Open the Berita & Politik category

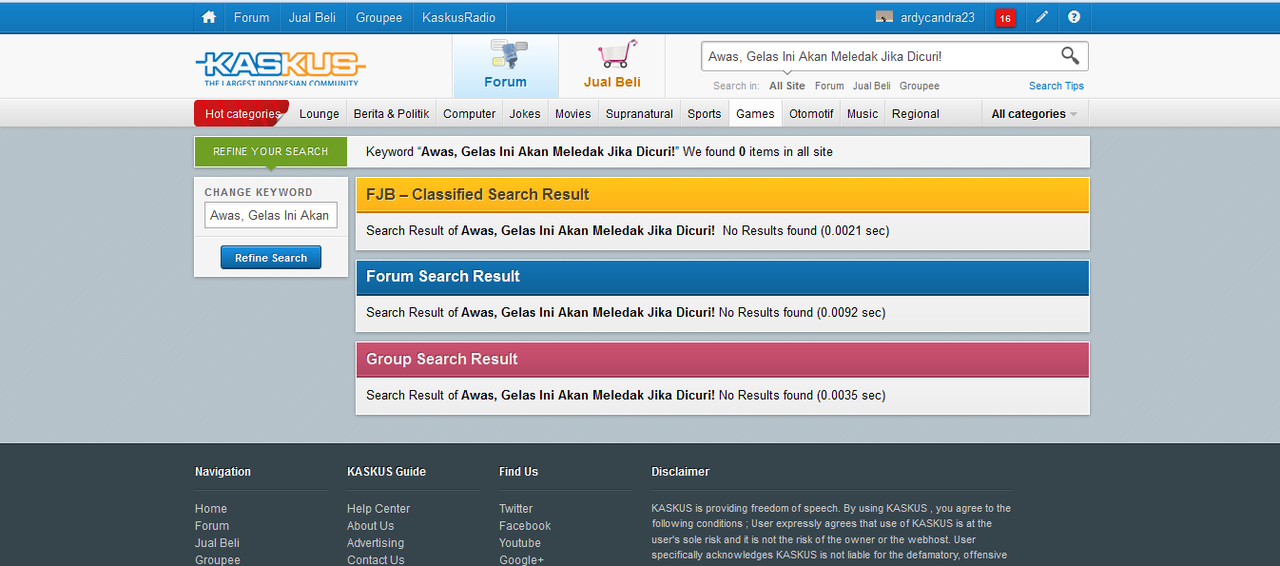(391, 114)
